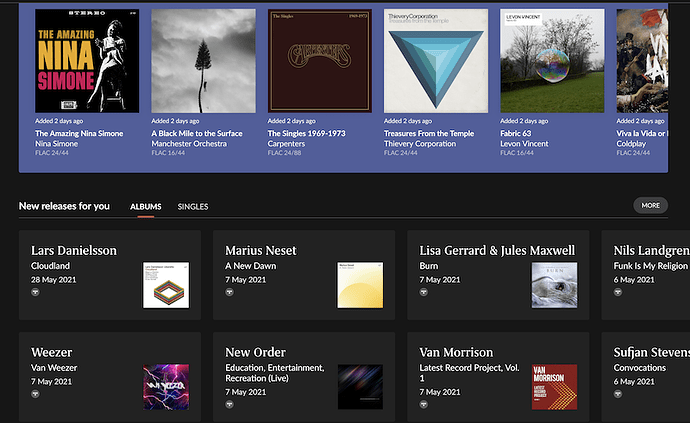This screenshot has height=423, width=690.
Task: Click the source icon under A New Dawn
Action: pos(229,292)
